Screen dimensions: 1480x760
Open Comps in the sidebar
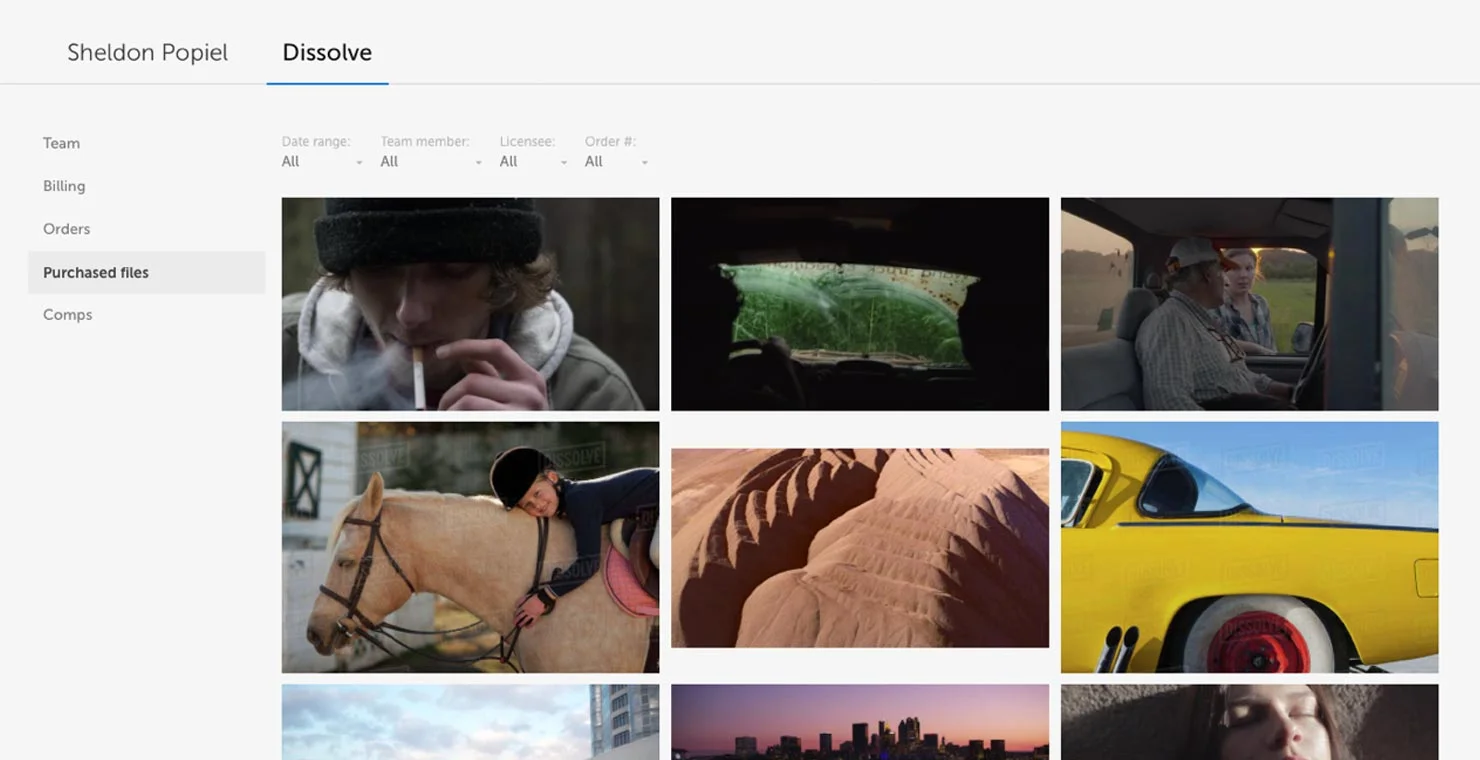(67, 314)
